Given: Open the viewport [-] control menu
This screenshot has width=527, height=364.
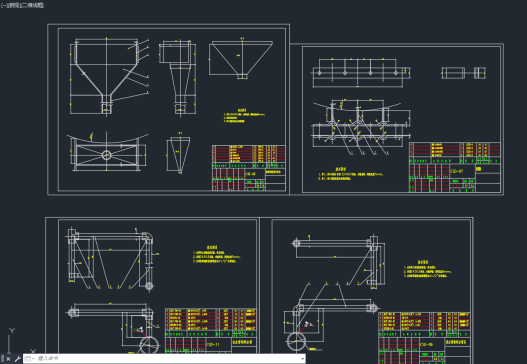Looking at the screenshot, I should coord(3,5).
